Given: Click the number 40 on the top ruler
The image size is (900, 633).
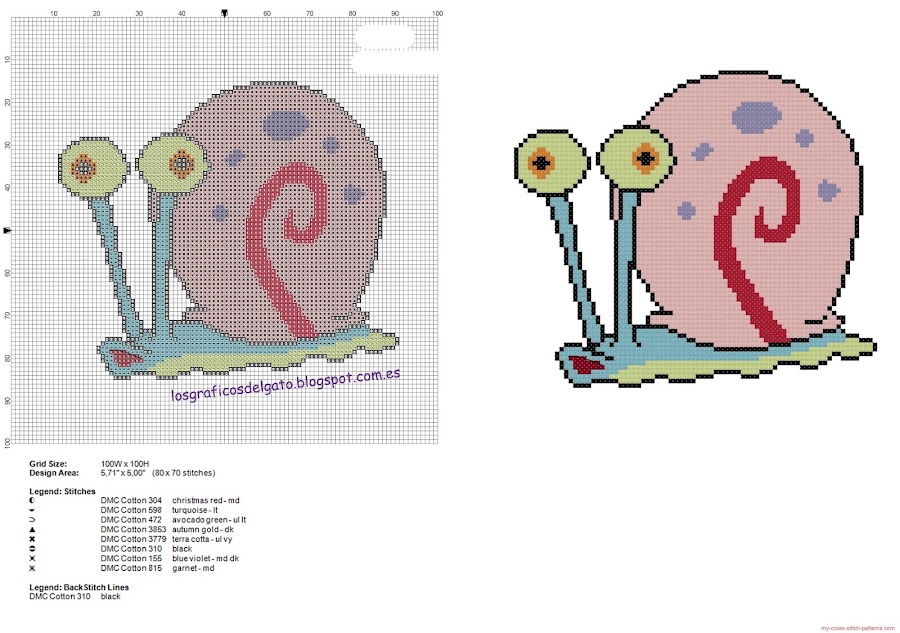Looking at the screenshot, I should tap(181, 13).
